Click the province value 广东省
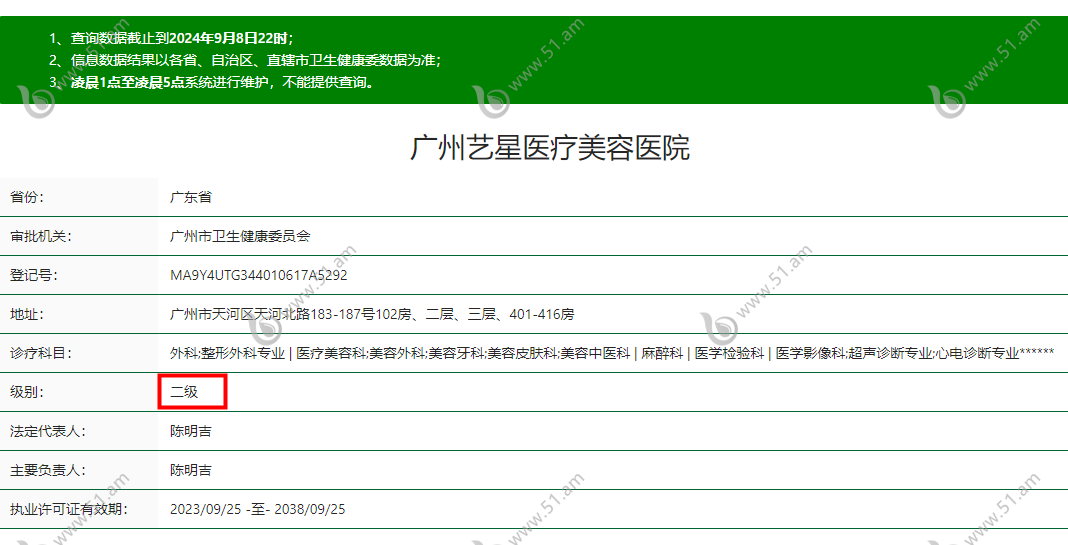The height and width of the screenshot is (545, 1068). click(x=191, y=197)
